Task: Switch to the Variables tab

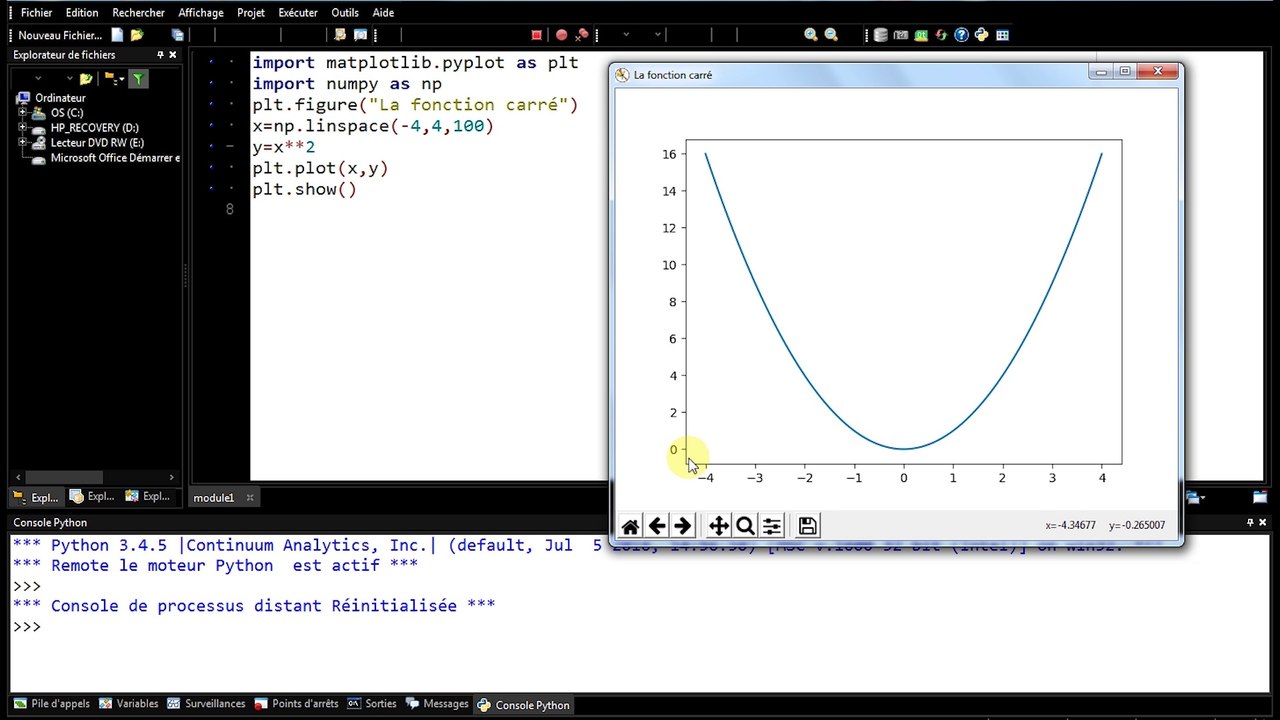Action: (x=128, y=704)
